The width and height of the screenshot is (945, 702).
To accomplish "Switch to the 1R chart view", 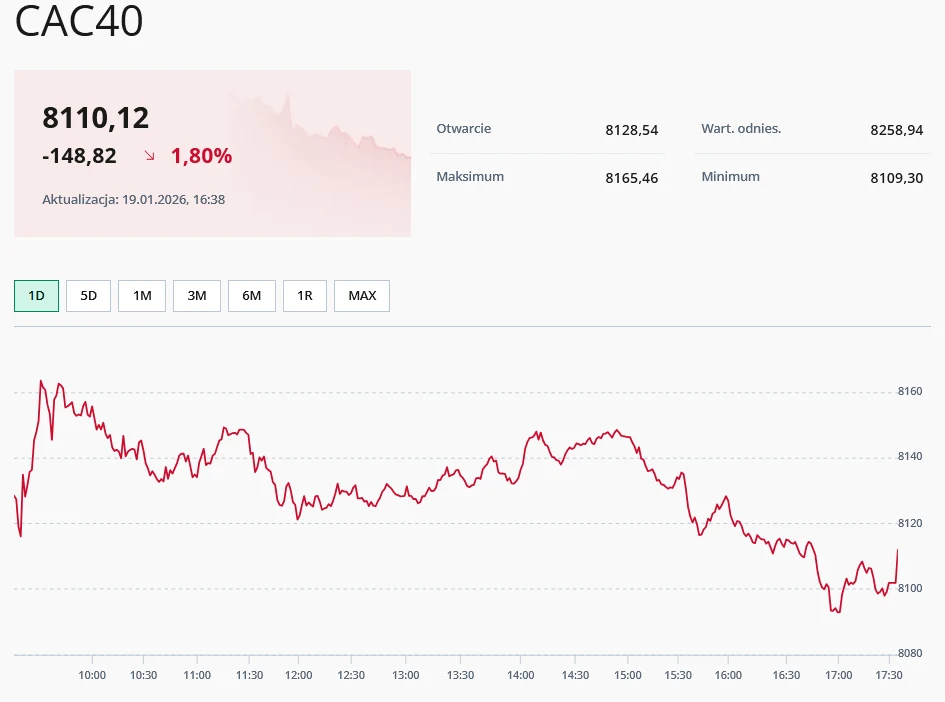I will pyautogui.click(x=304, y=295).
